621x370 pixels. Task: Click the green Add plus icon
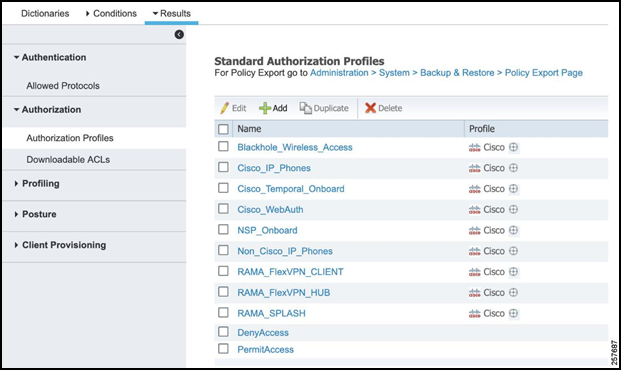tap(265, 108)
